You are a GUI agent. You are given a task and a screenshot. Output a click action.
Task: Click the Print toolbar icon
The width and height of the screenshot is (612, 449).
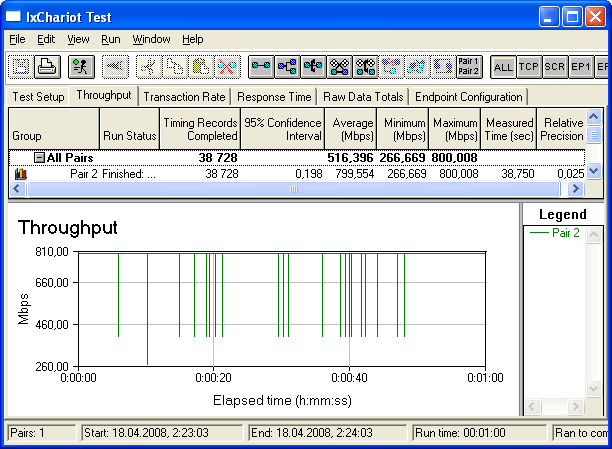47,67
